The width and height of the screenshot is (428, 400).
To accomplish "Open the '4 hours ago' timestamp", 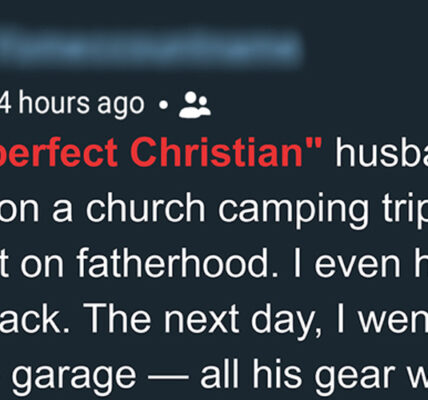I will pyautogui.click(x=72, y=104).
